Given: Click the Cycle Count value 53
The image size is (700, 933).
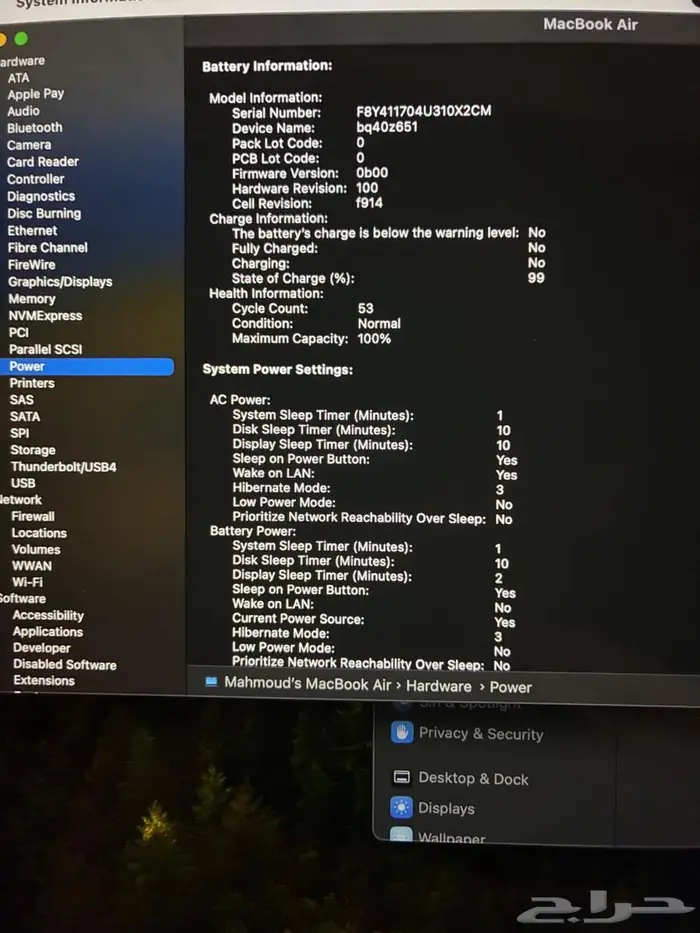Looking at the screenshot, I should 365,308.
